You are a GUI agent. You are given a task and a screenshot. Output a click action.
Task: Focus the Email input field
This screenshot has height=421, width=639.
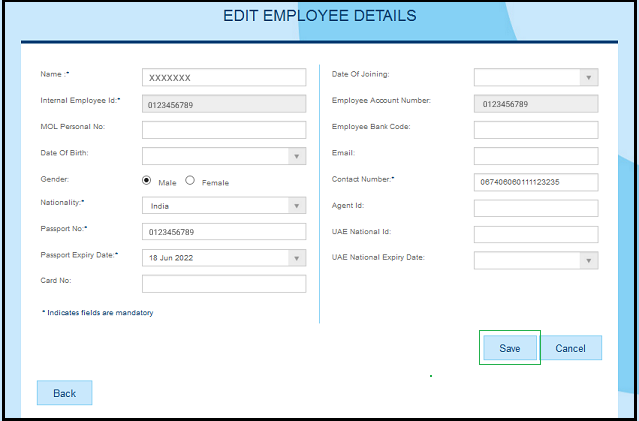pos(535,155)
